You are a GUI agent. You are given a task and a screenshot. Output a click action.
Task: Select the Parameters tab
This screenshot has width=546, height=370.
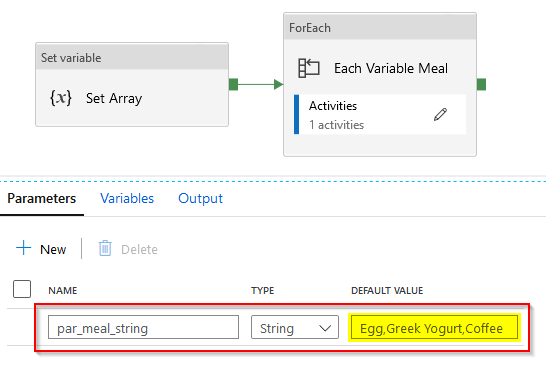[41, 198]
